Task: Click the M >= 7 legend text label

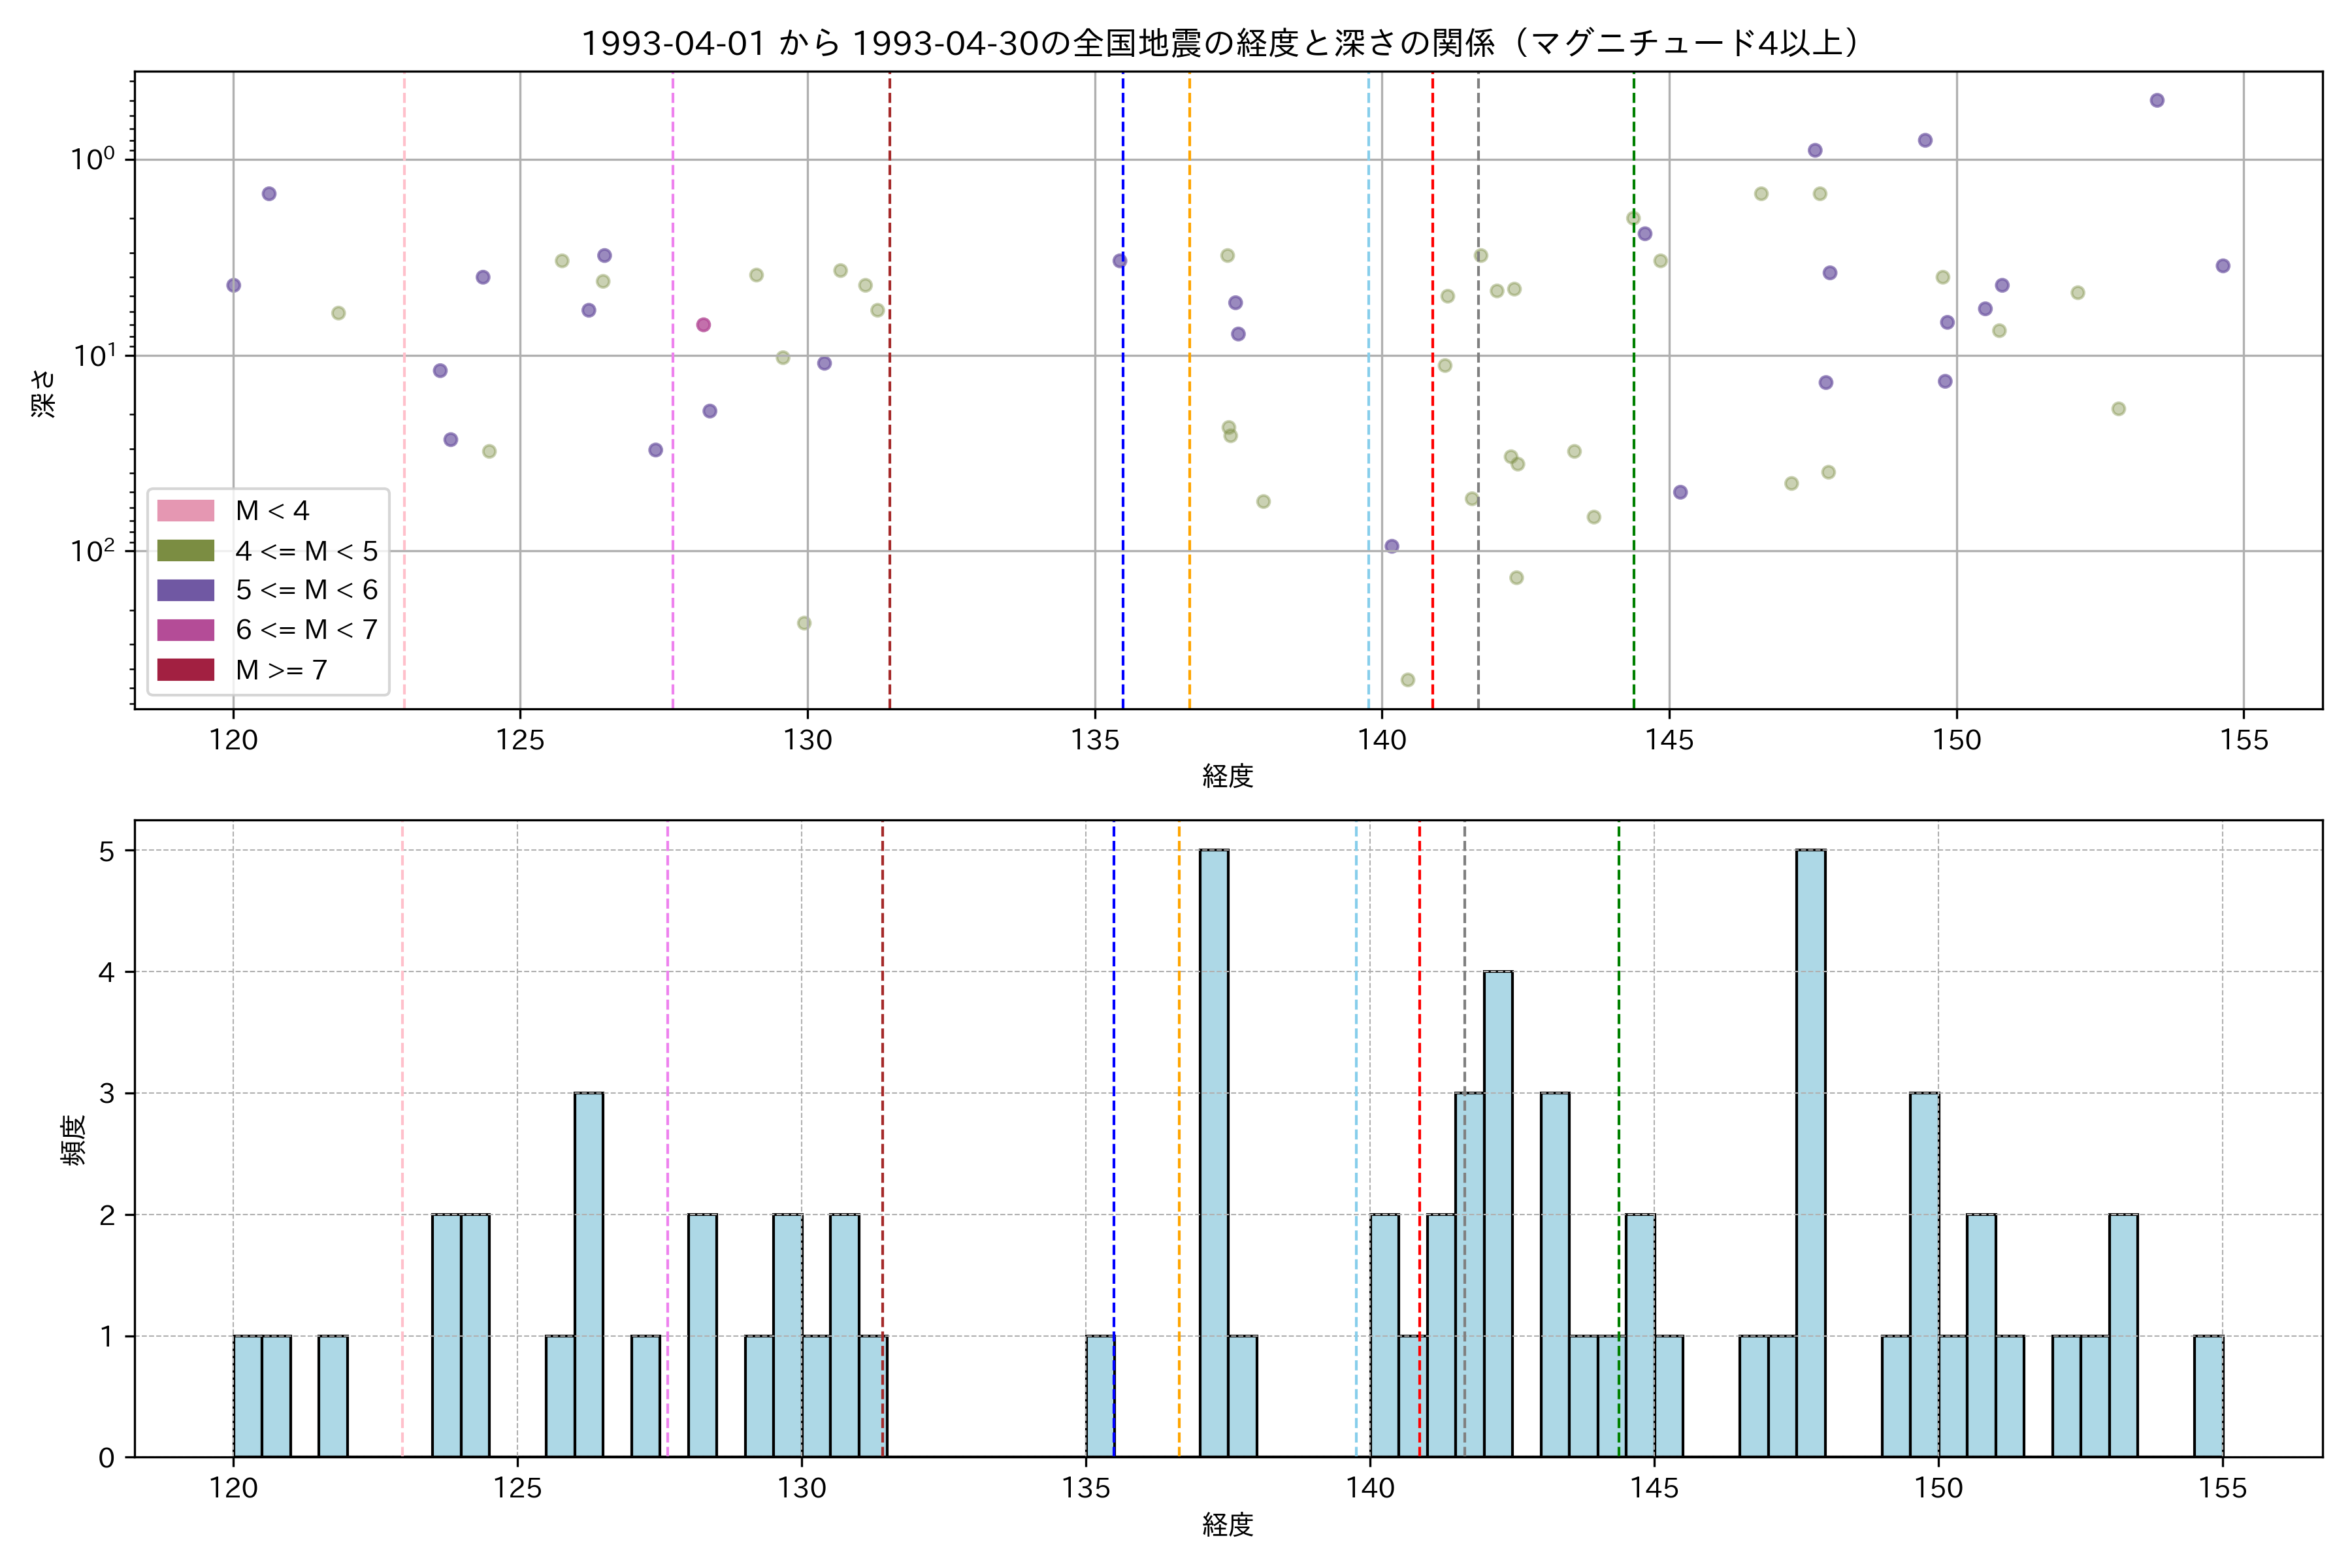Action: [281, 670]
